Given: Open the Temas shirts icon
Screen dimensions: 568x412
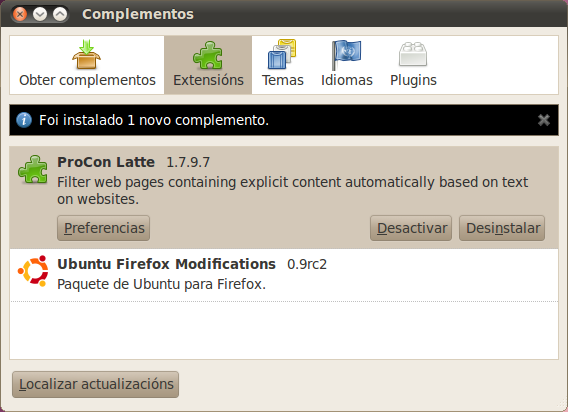Looking at the screenshot, I should [x=282, y=54].
